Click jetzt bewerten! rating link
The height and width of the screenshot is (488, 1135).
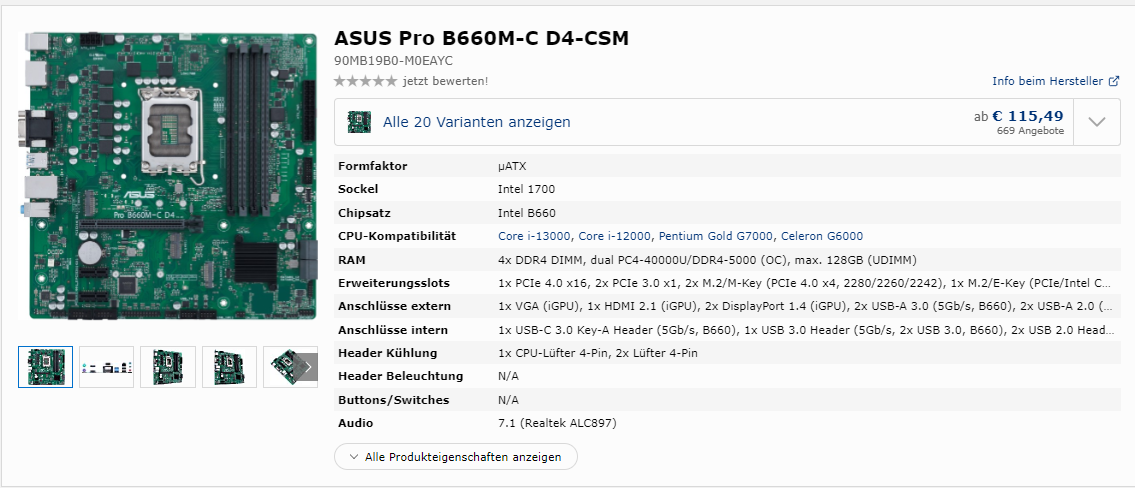pyautogui.click(x=445, y=81)
